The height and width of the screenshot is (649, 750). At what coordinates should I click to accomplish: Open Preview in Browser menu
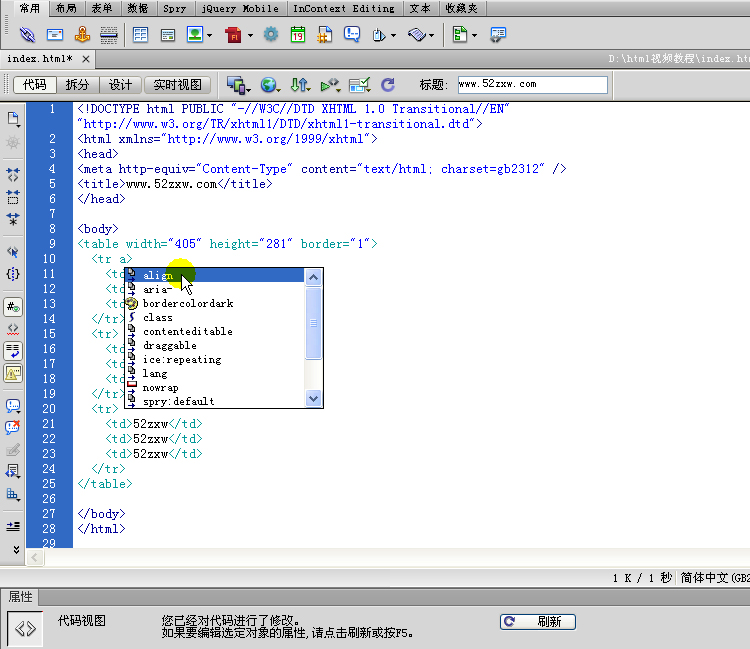[x=270, y=85]
